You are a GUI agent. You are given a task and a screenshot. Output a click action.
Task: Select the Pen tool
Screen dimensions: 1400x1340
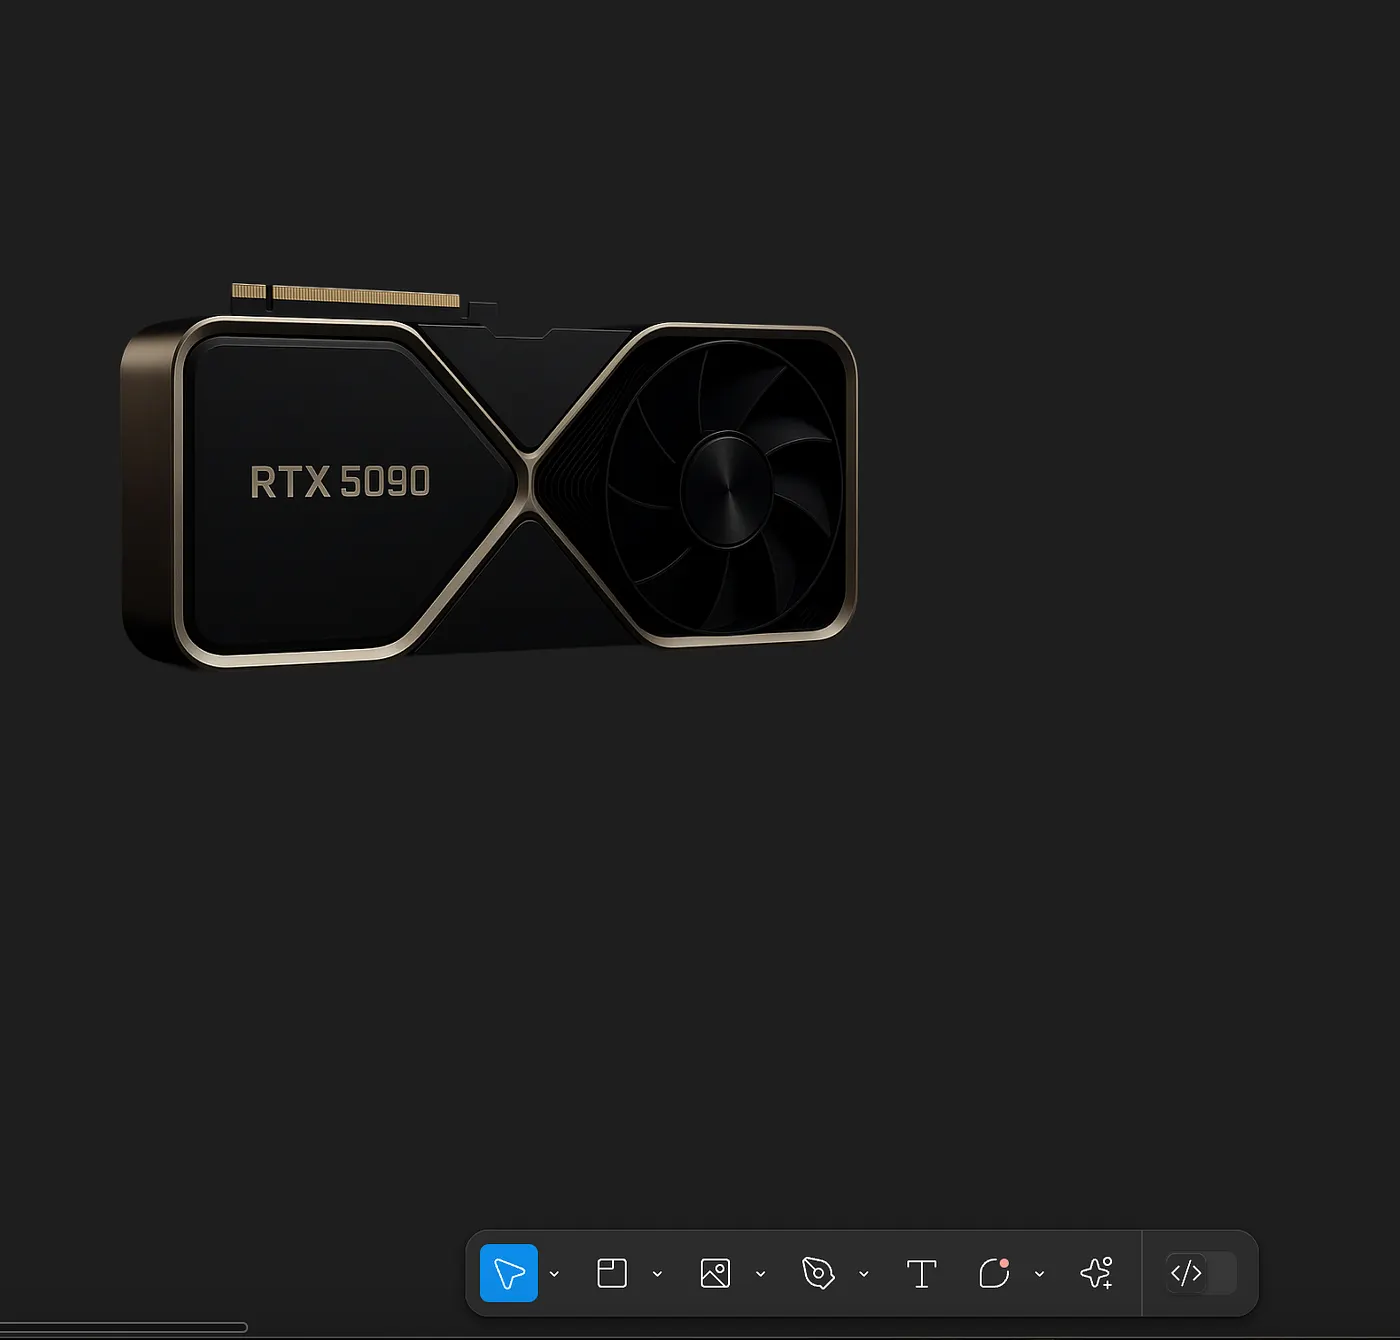(x=819, y=1273)
